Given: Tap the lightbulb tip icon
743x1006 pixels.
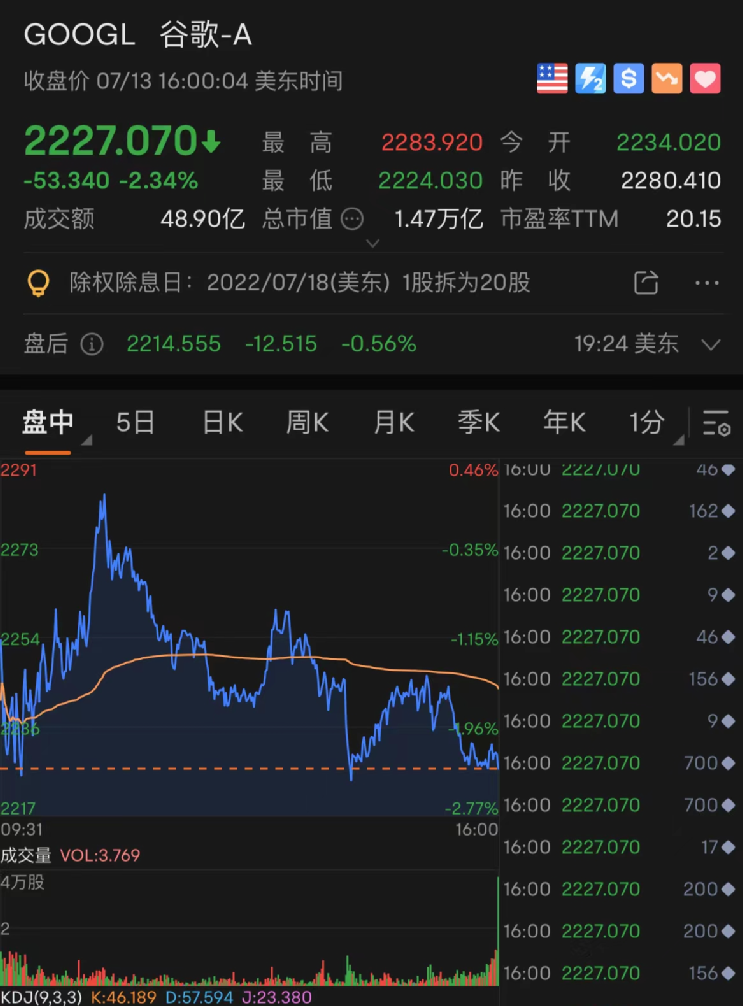Looking at the screenshot, I should coord(38,283).
